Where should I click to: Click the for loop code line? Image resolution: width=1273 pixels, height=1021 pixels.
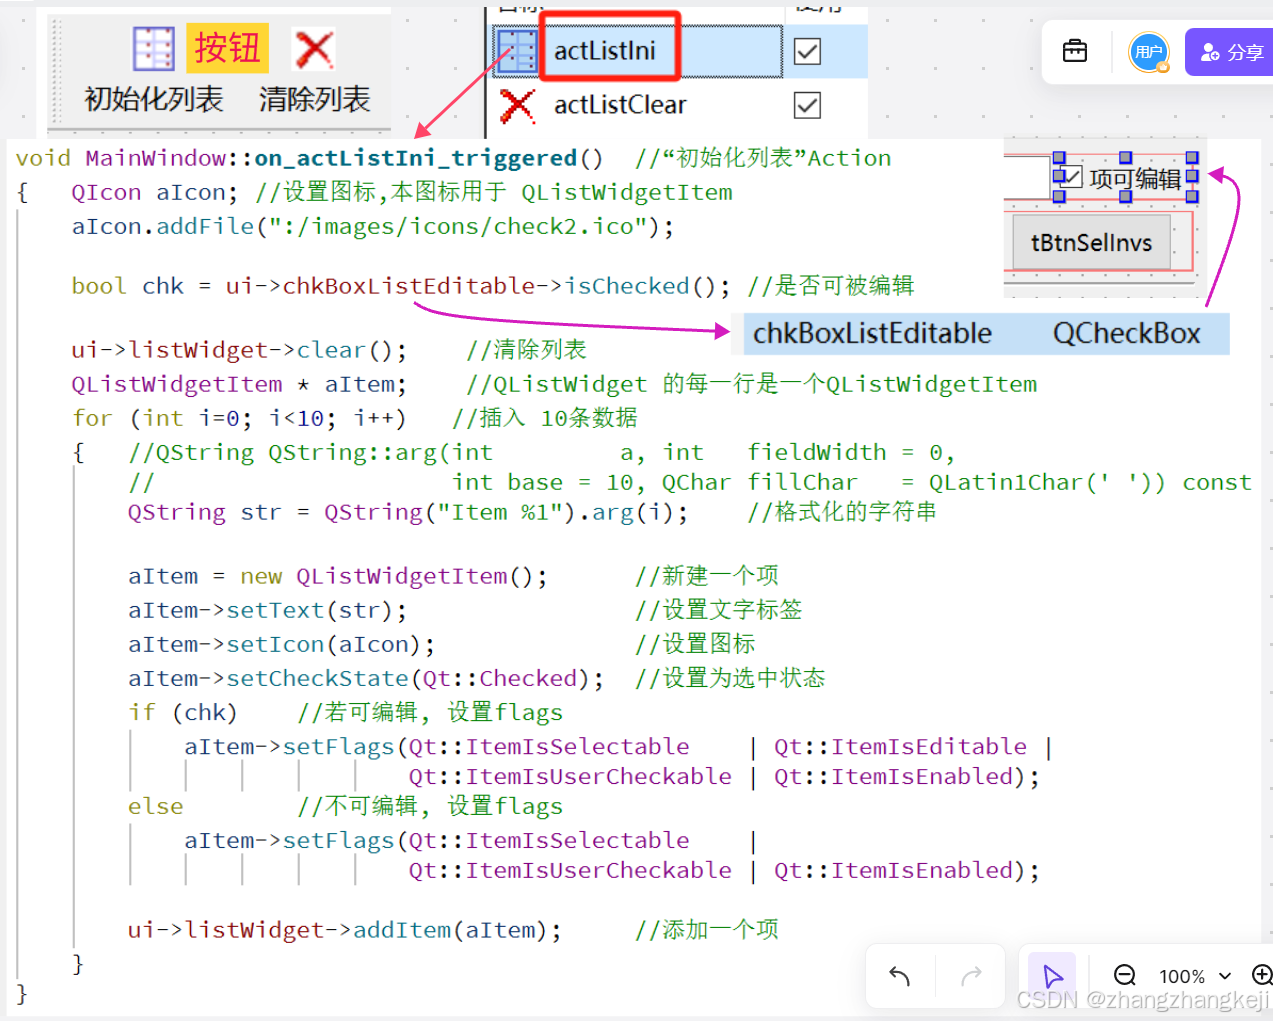(x=239, y=418)
